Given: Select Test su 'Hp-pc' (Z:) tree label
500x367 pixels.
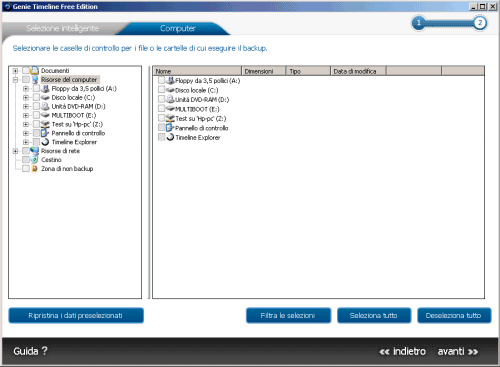Looking at the screenshot, I should pos(77,124).
